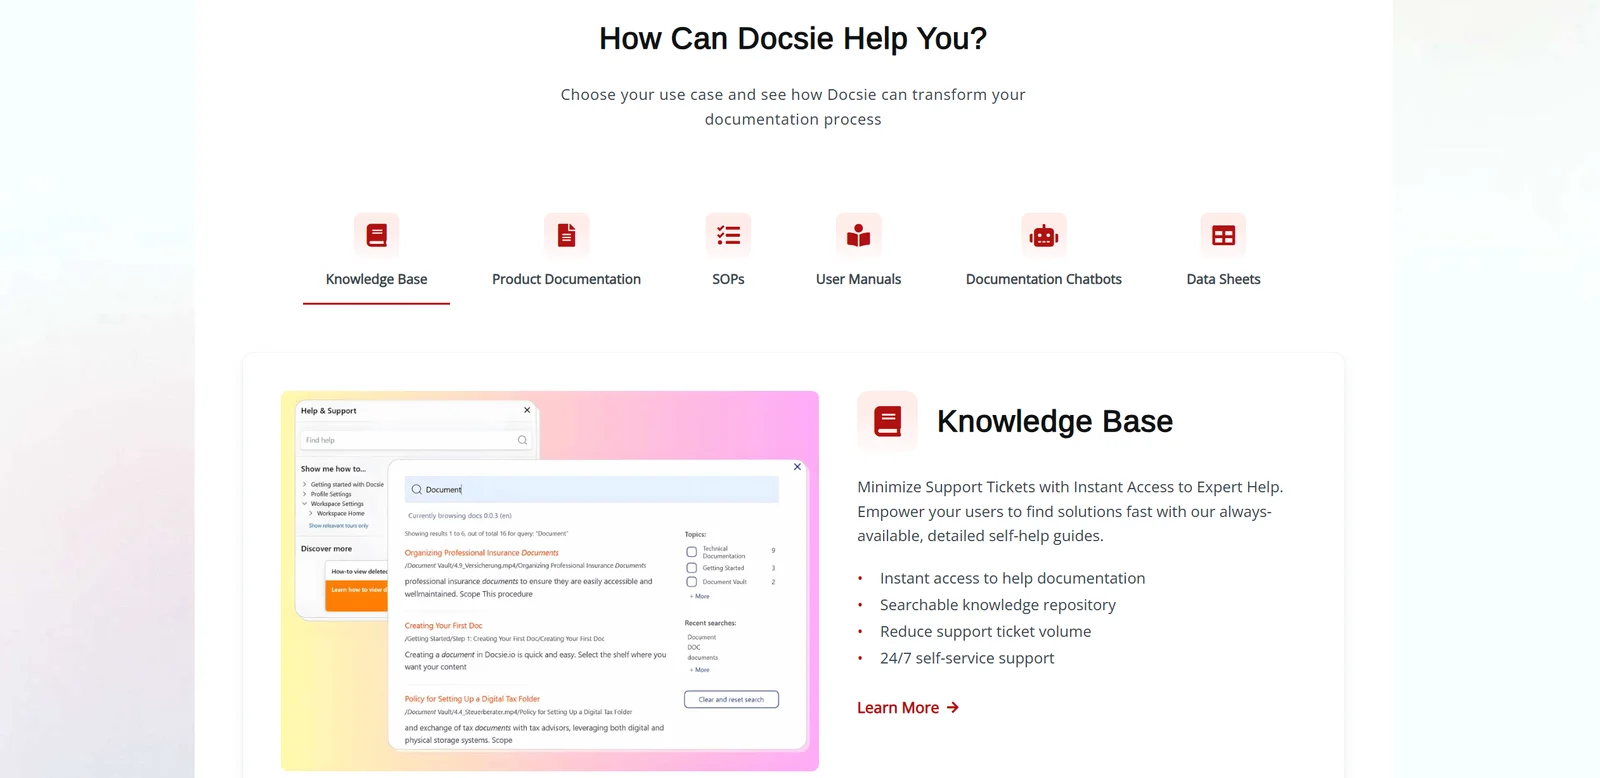Click the Product Documentation file icon
The width and height of the screenshot is (1600, 778).
click(566, 235)
